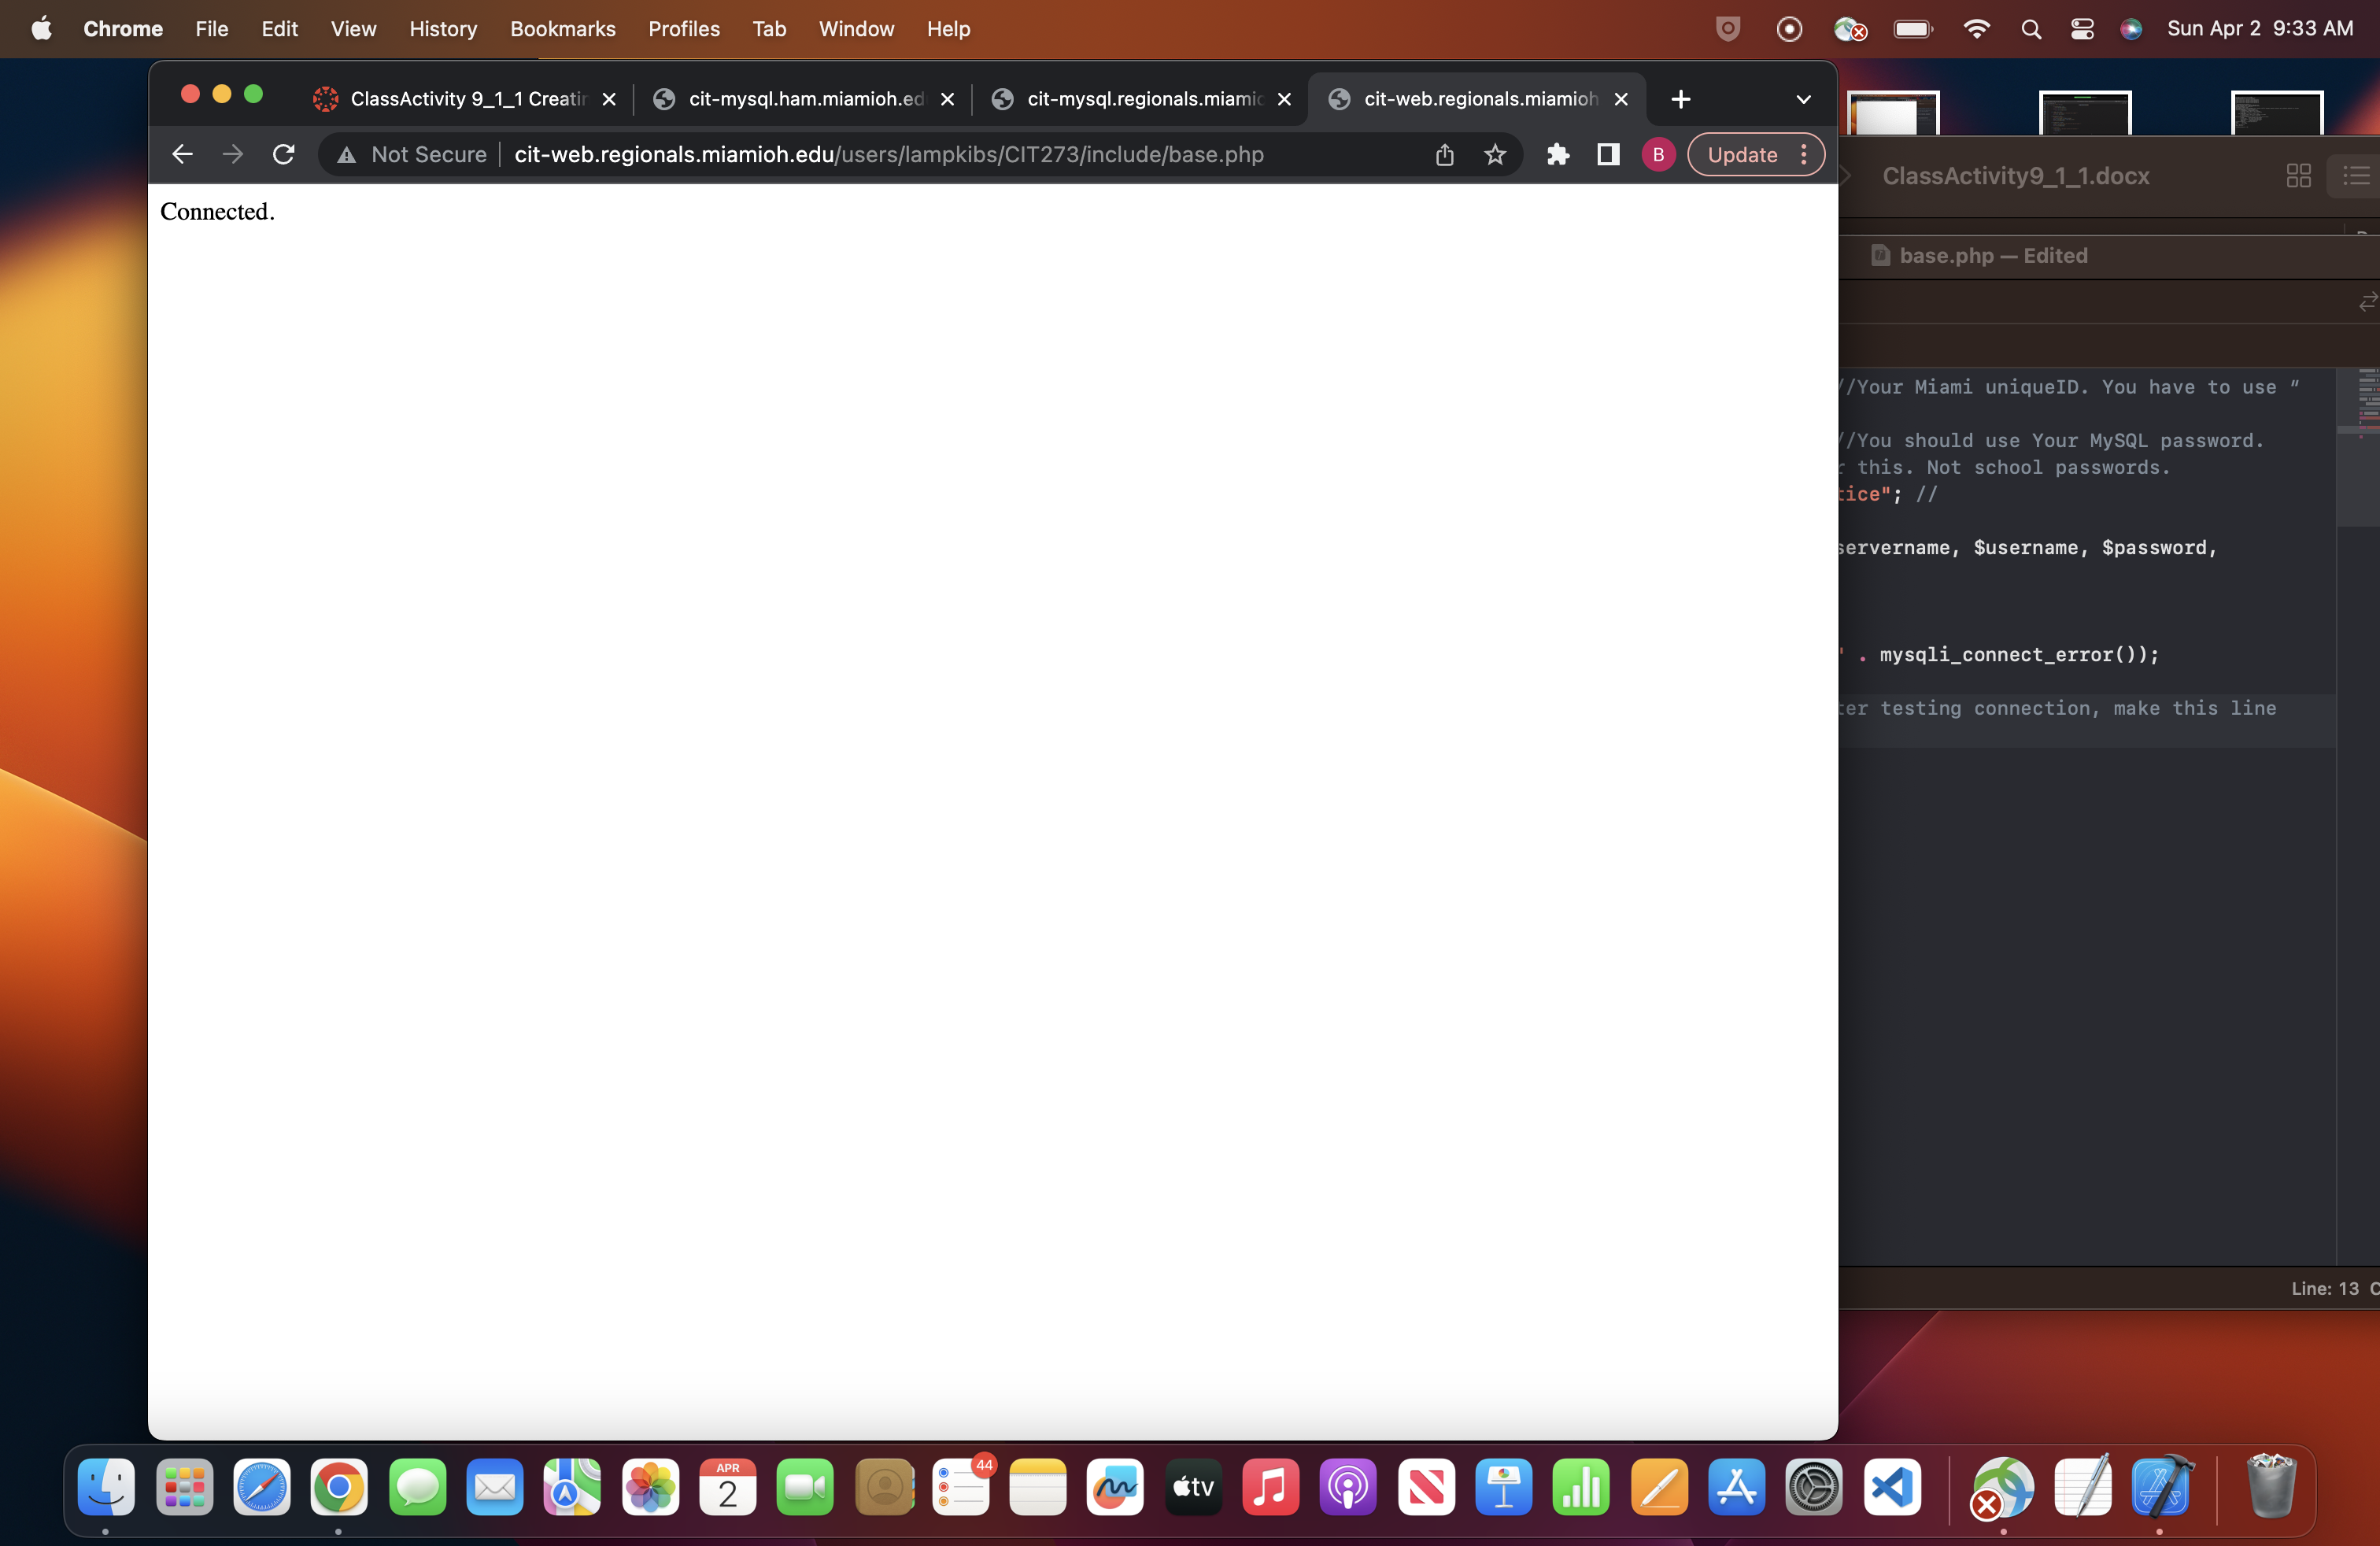Close the cit-mysql.ham.miamioh.edu tab
The width and height of the screenshot is (2380, 1546).
[x=947, y=99]
